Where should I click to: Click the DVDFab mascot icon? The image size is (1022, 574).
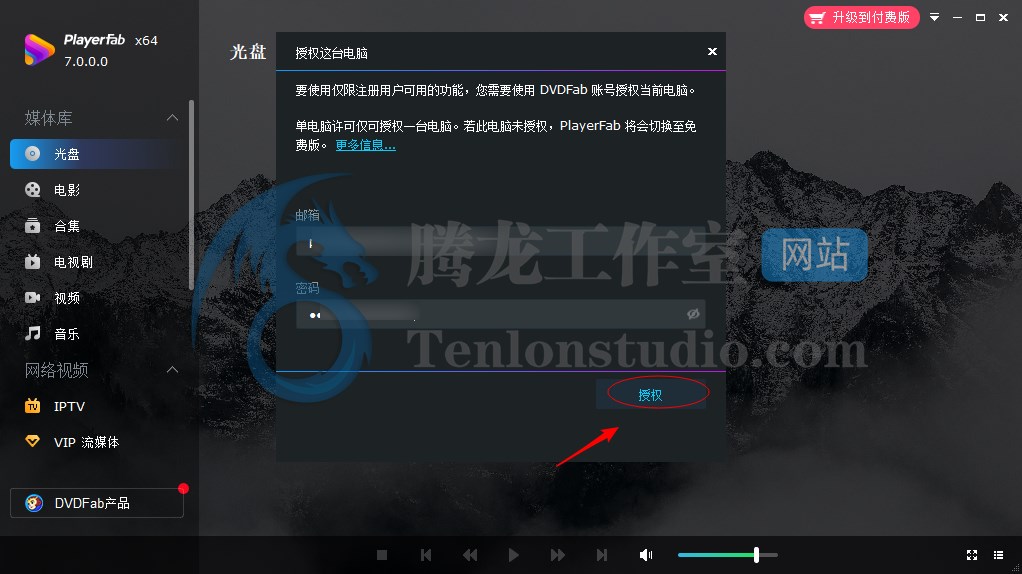(34, 503)
